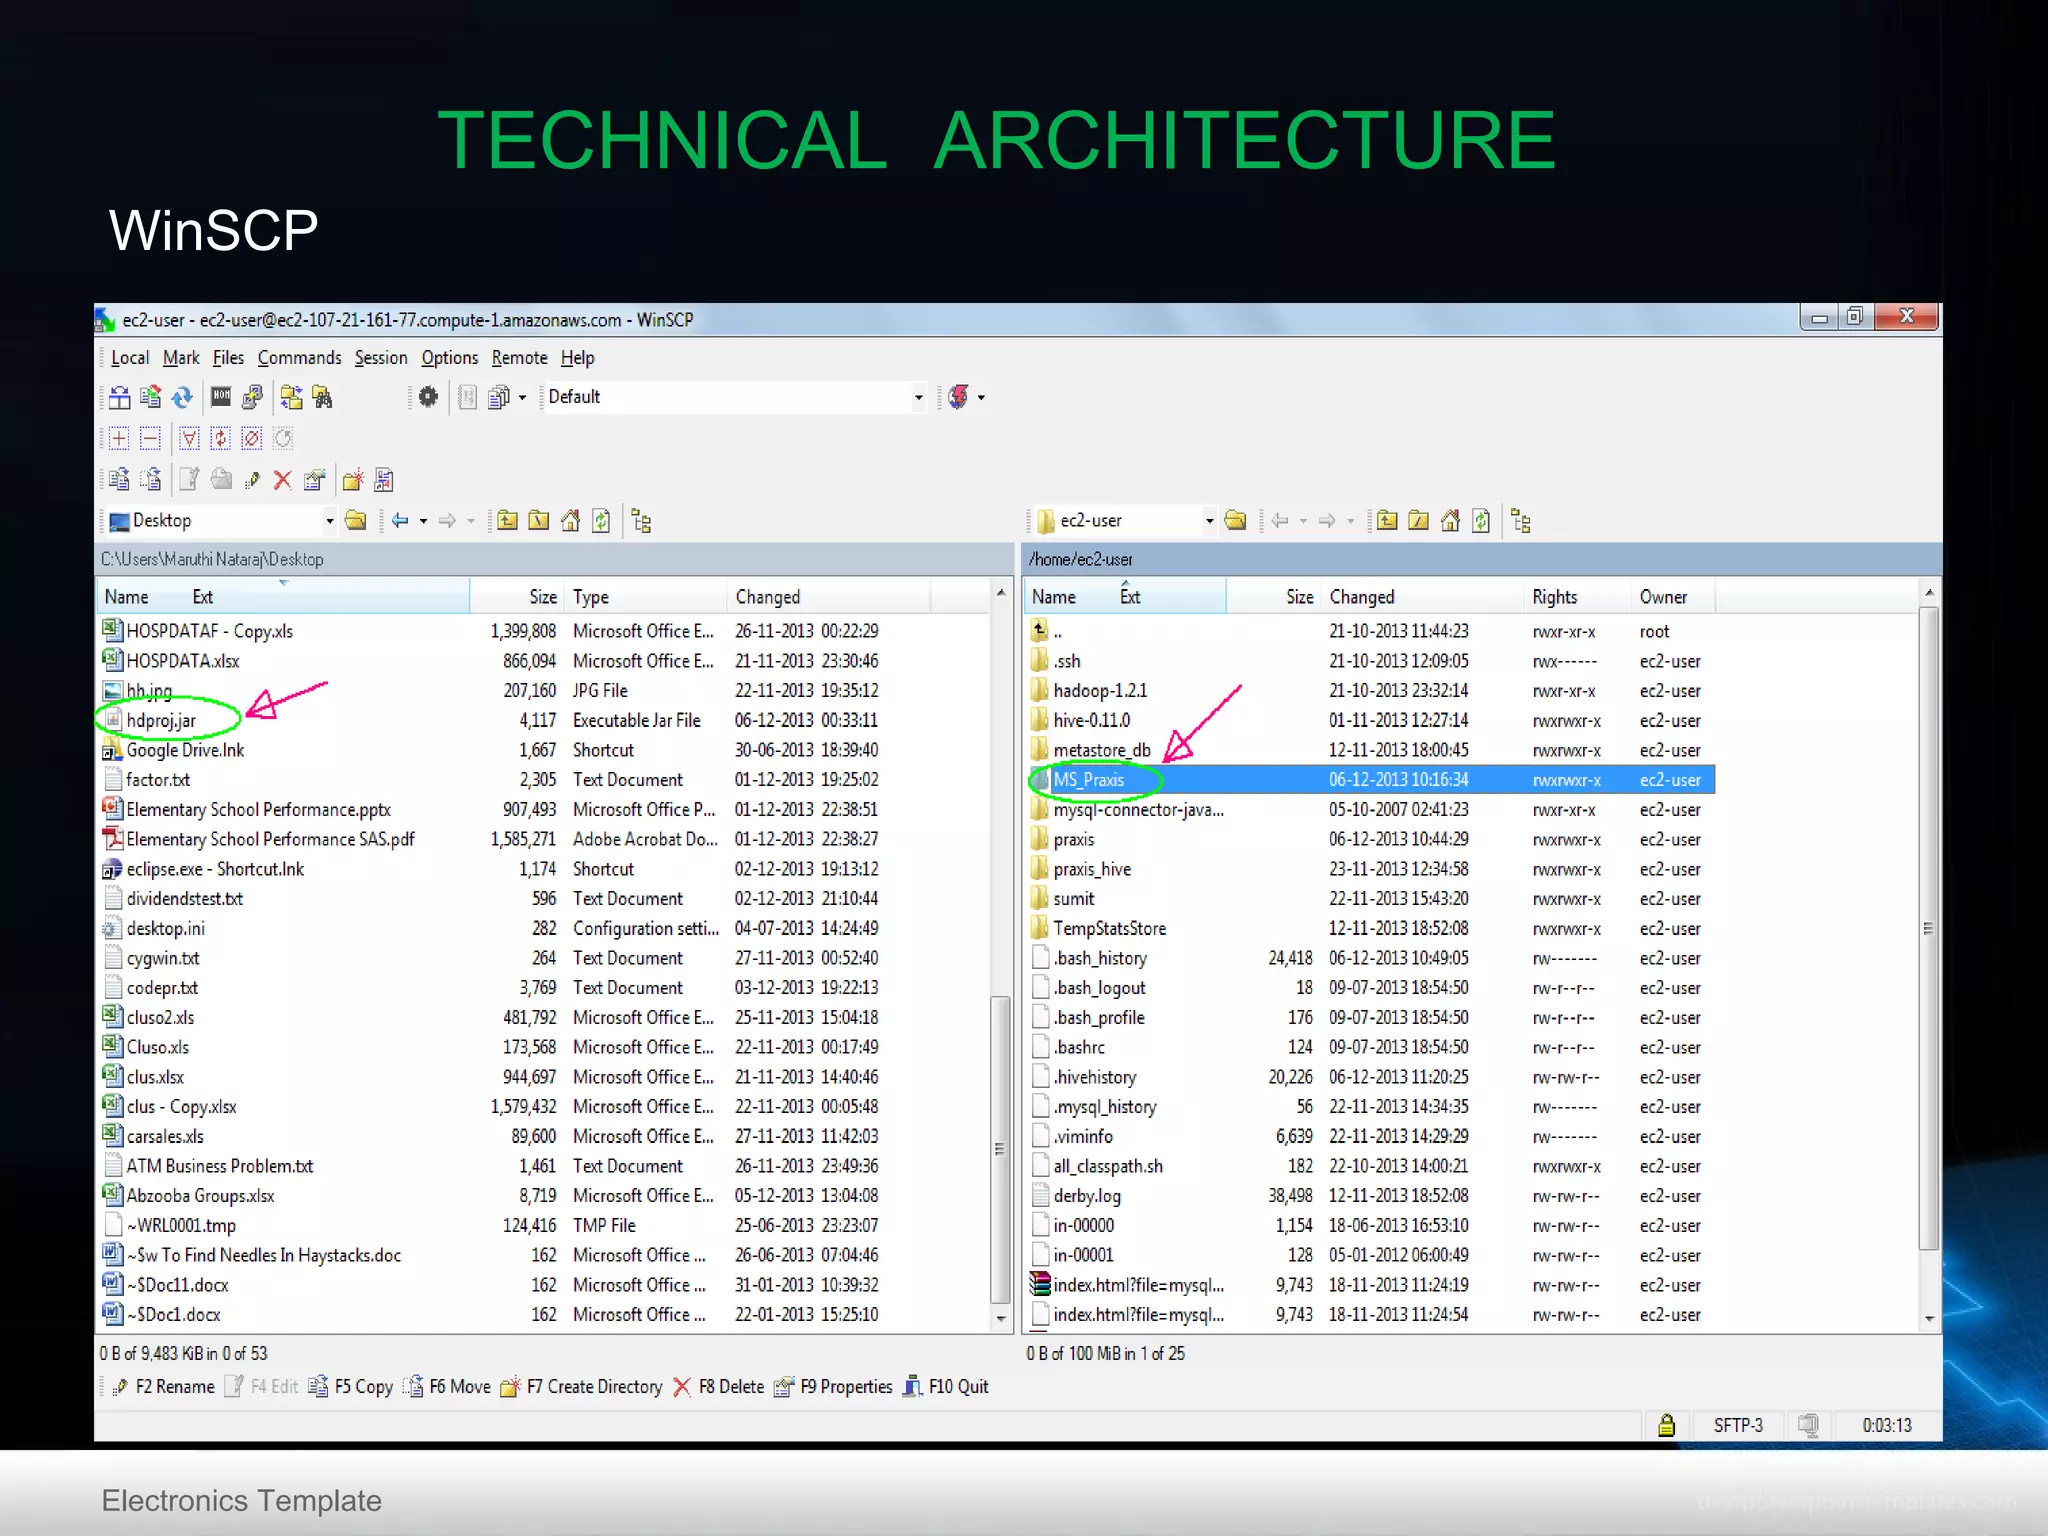Click the red X delete toolbar icon

tap(283, 480)
